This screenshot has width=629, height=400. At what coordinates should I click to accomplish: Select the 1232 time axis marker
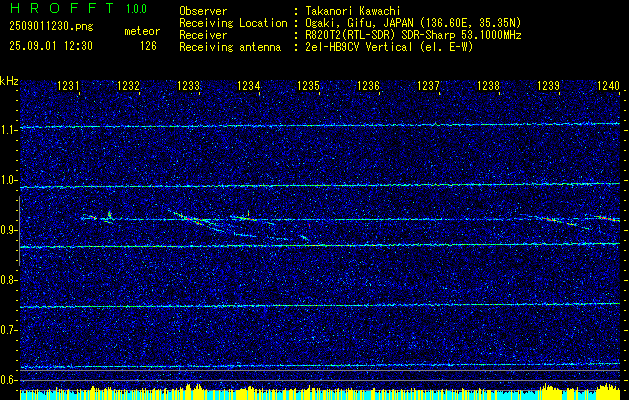128,85
